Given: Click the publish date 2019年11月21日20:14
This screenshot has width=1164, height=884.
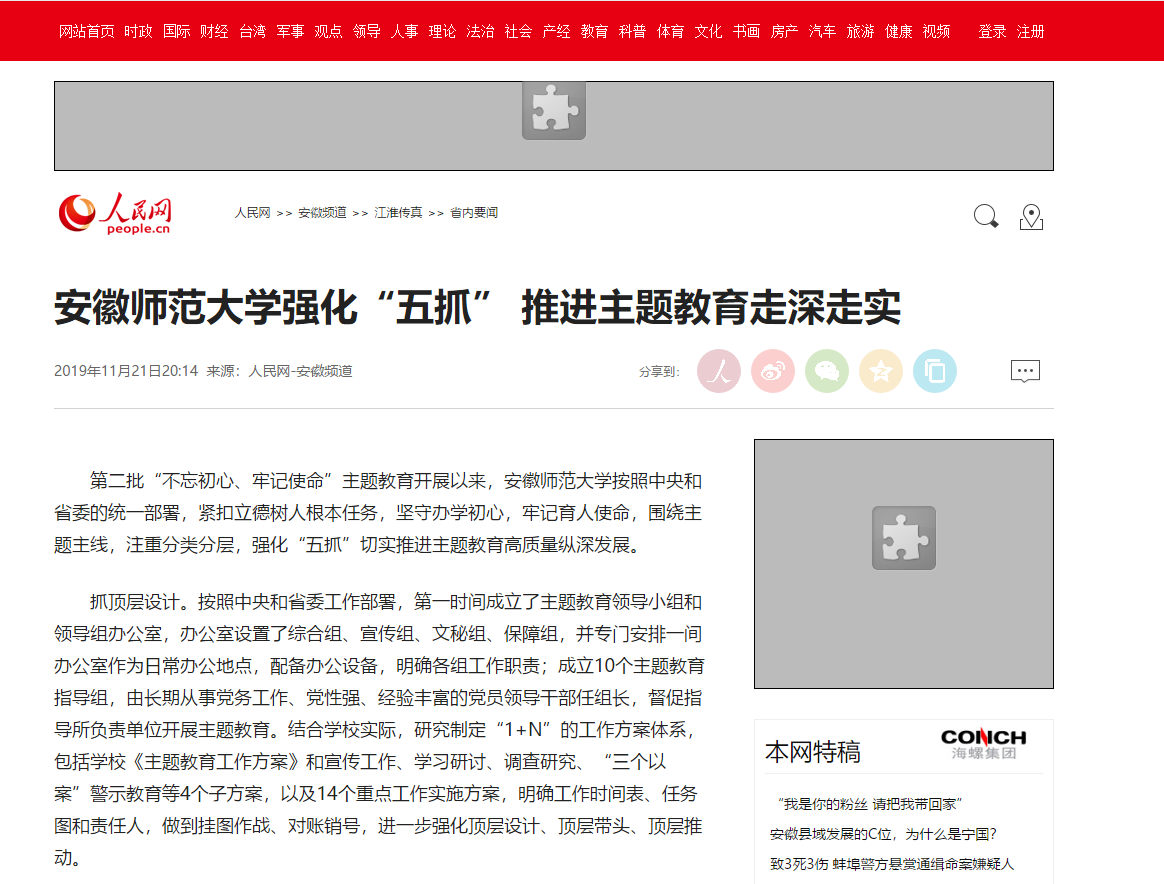Looking at the screenshot, I should [x=126, y=371].
